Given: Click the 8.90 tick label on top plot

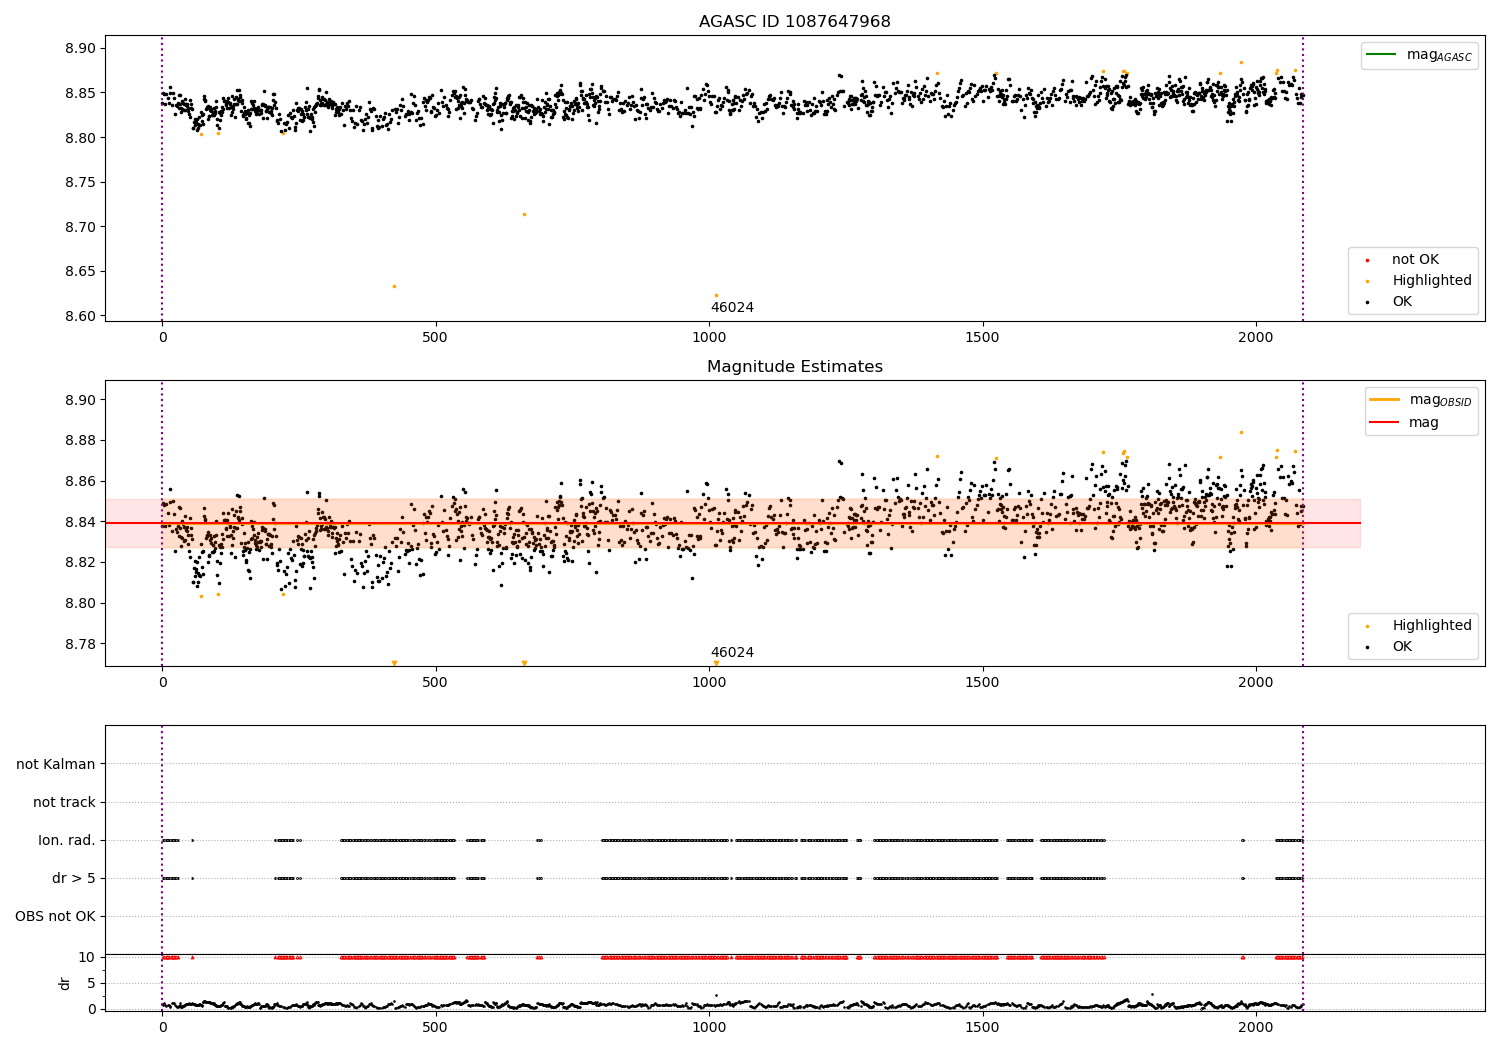Looking at the screenshot, I should coord(80,49).
